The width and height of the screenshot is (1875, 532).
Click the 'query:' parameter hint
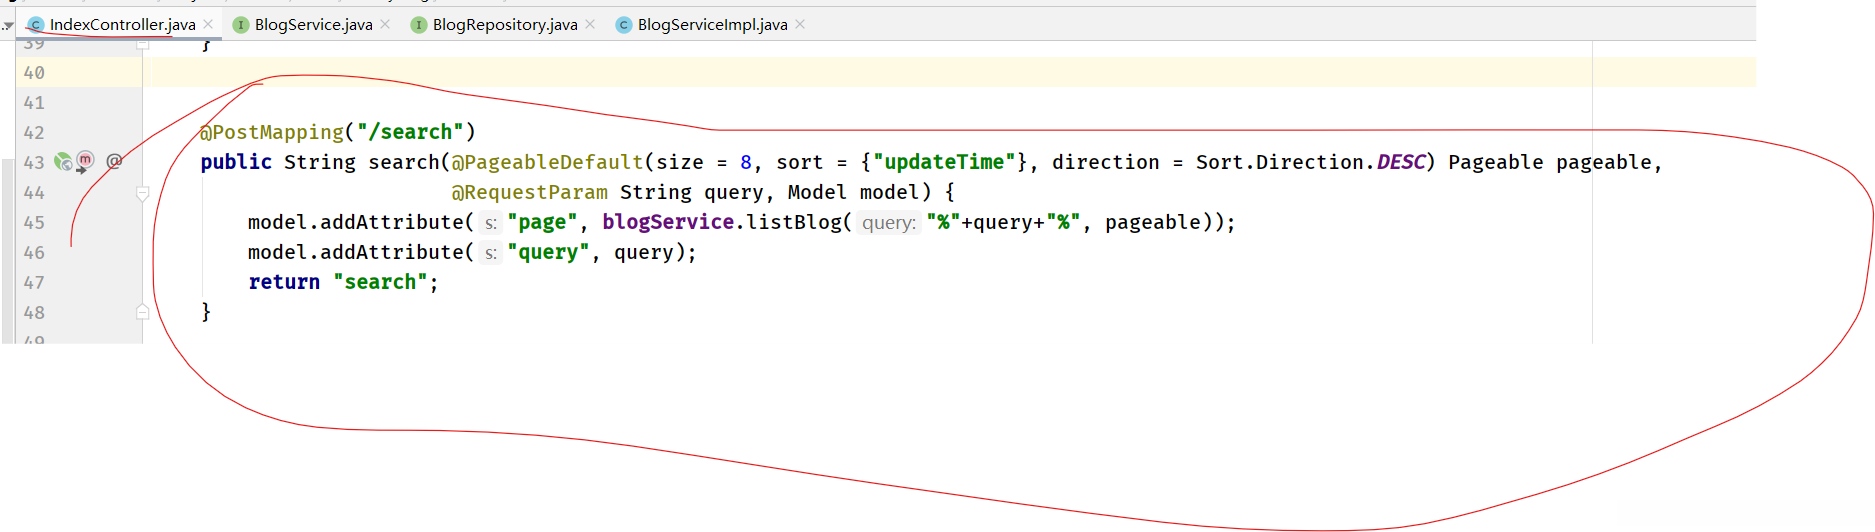(x=888, y=223)
